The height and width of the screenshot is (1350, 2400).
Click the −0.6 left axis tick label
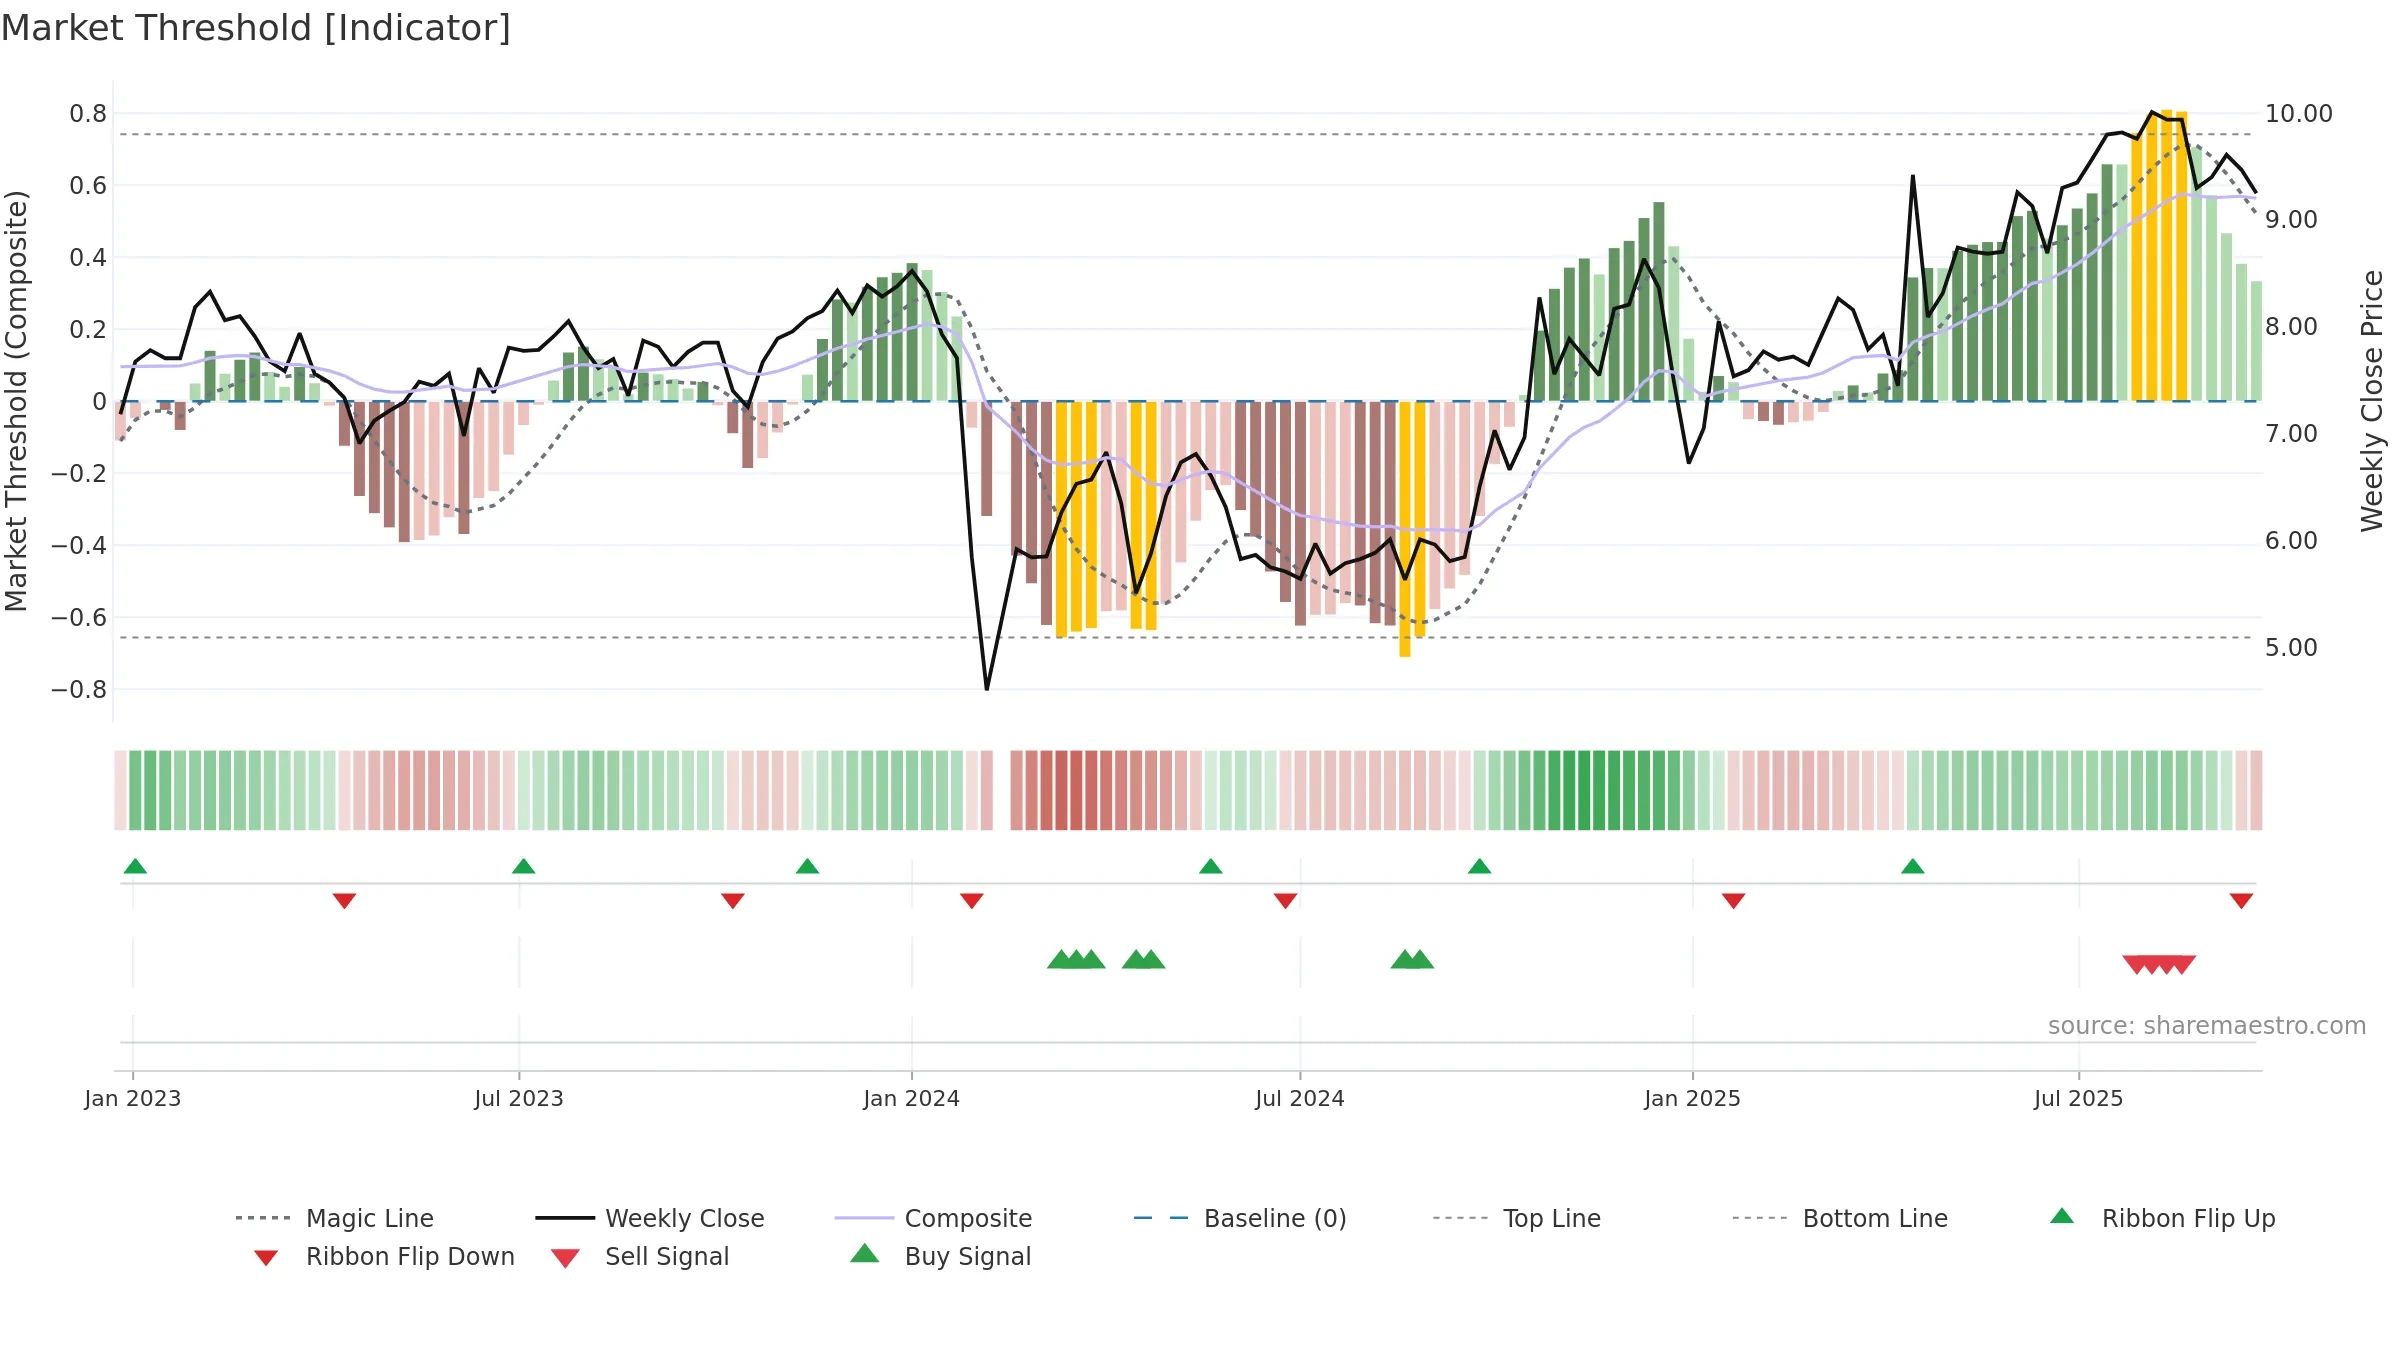pos(79,618)
